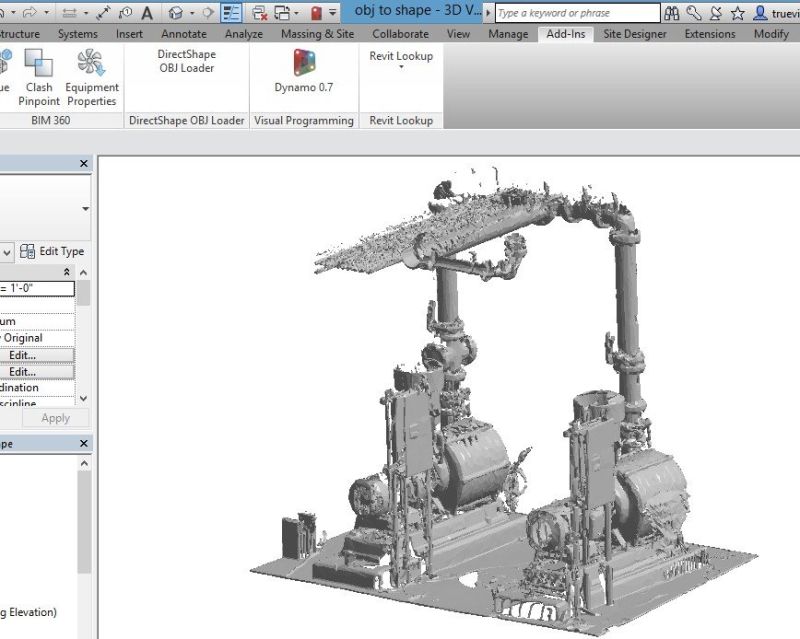Open the Collaborate ribbon tab

point(400,33)
